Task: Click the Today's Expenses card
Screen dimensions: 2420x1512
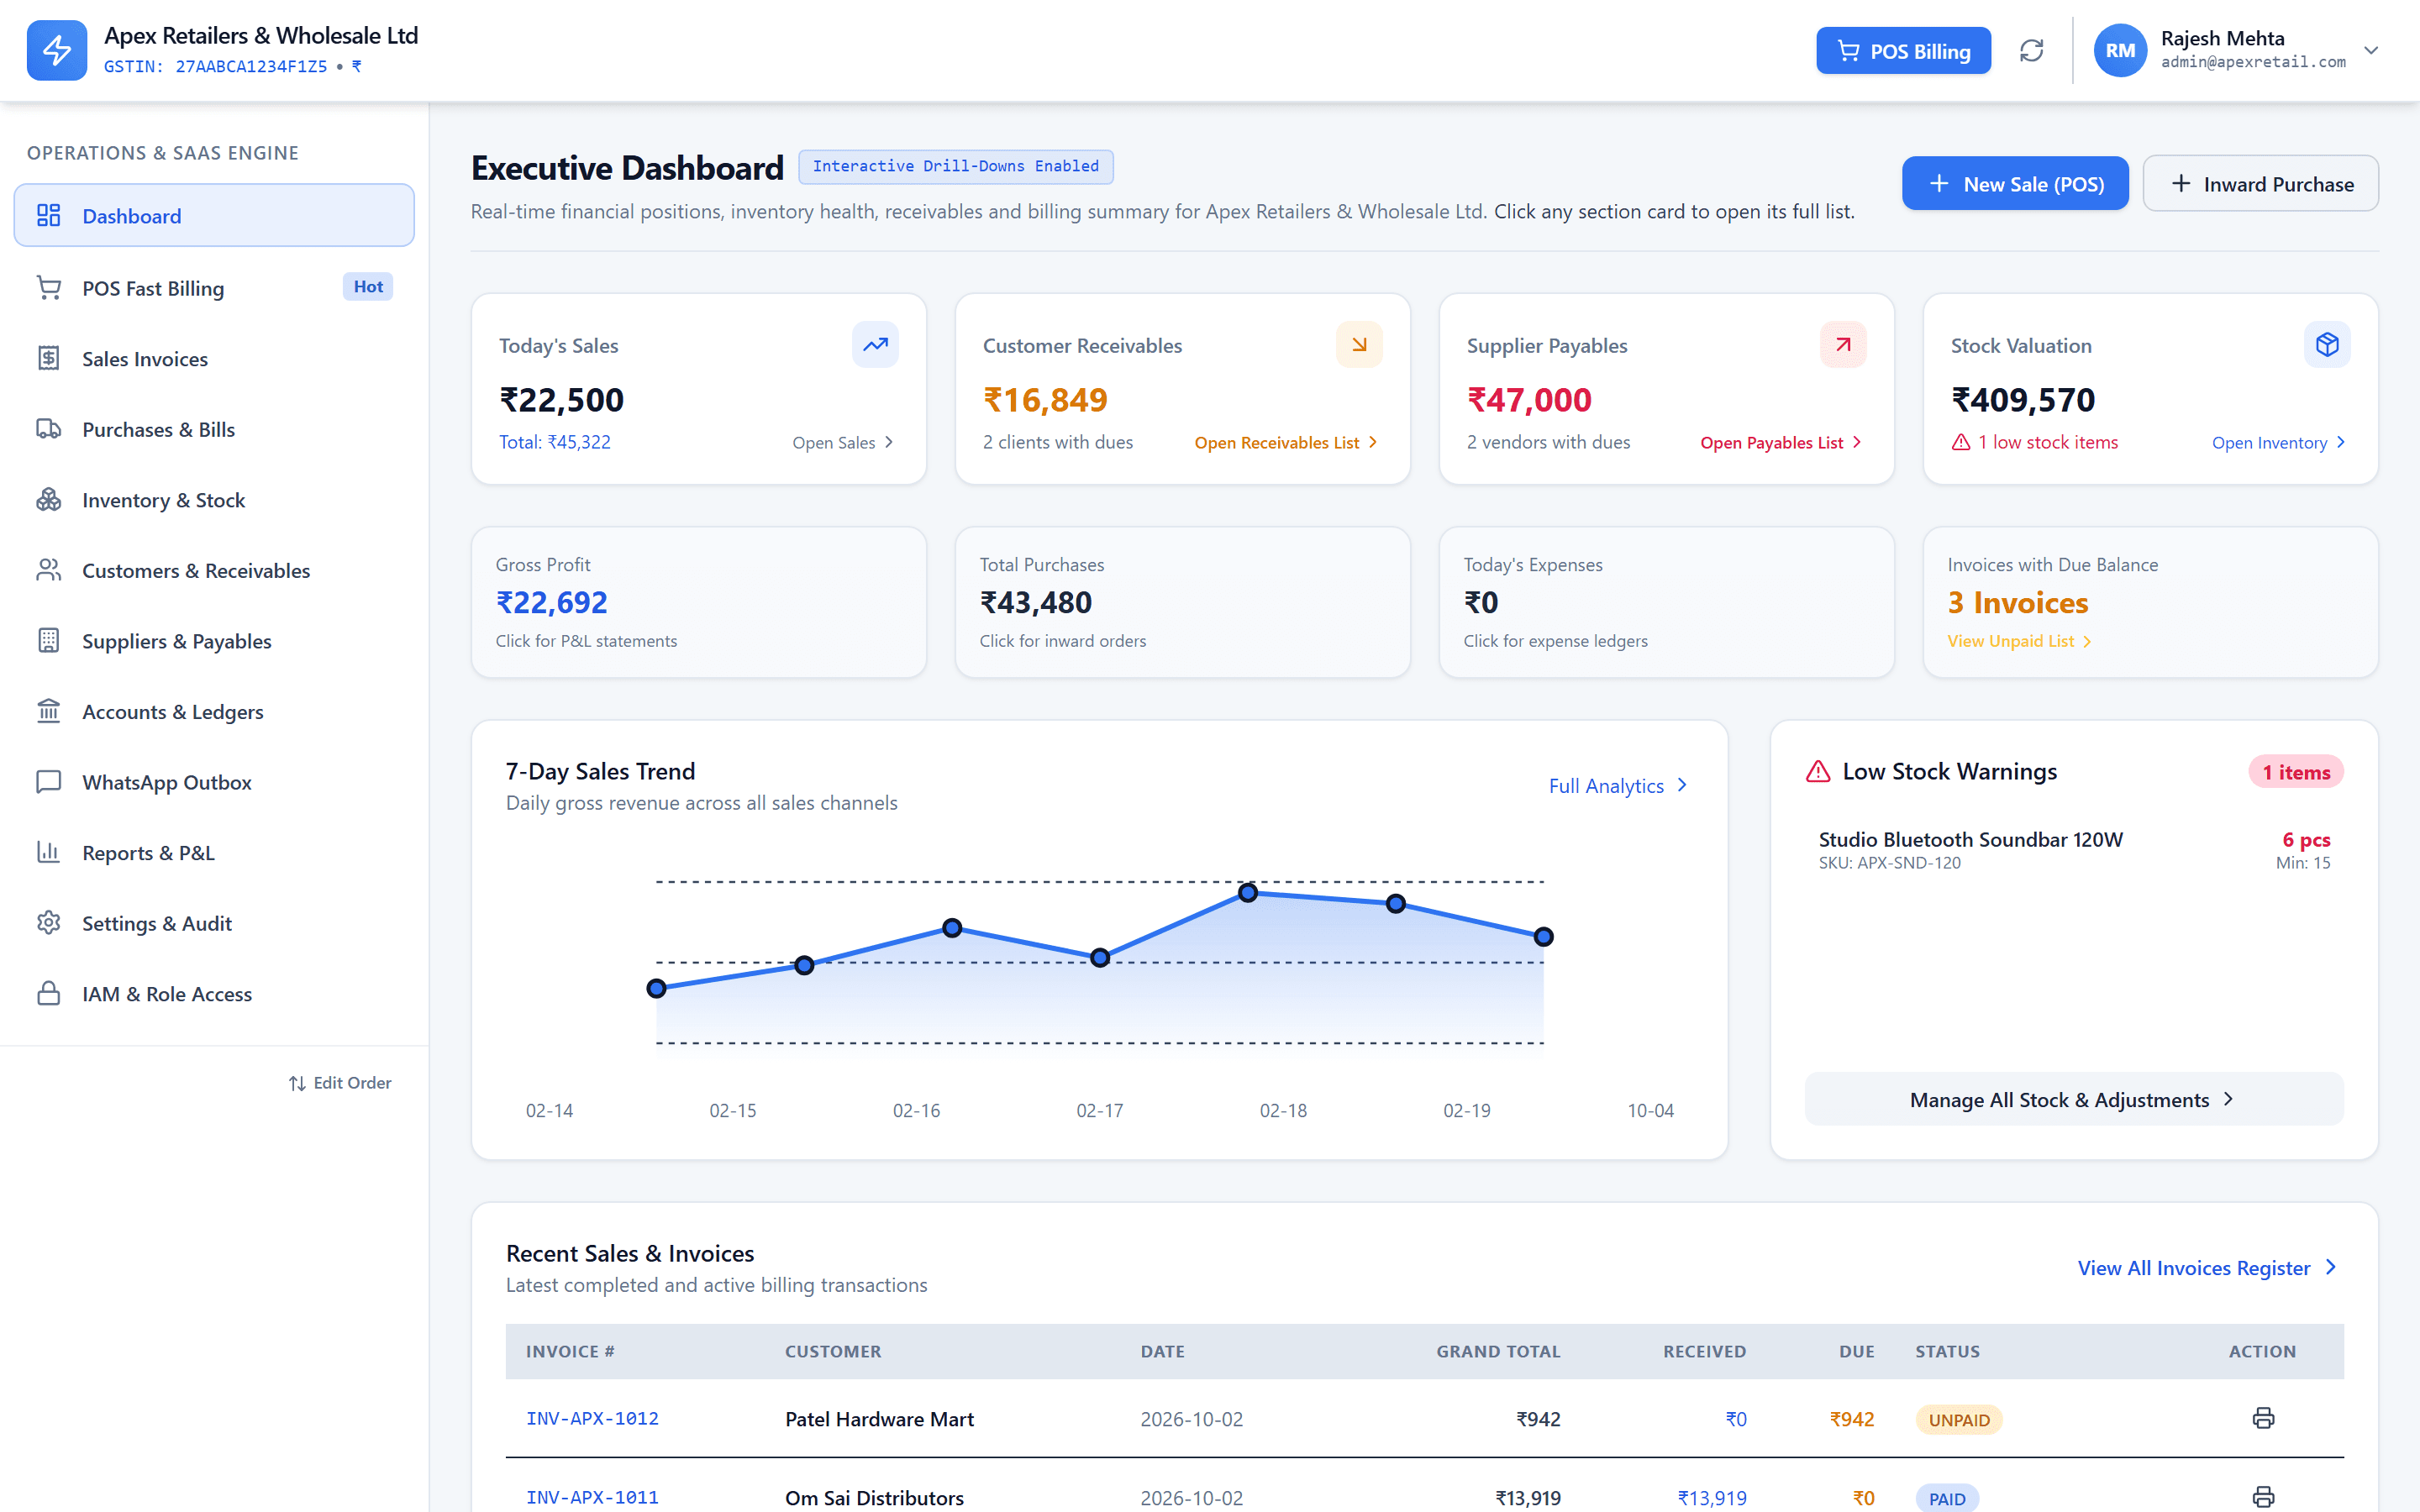Action: click(1666, 602)
